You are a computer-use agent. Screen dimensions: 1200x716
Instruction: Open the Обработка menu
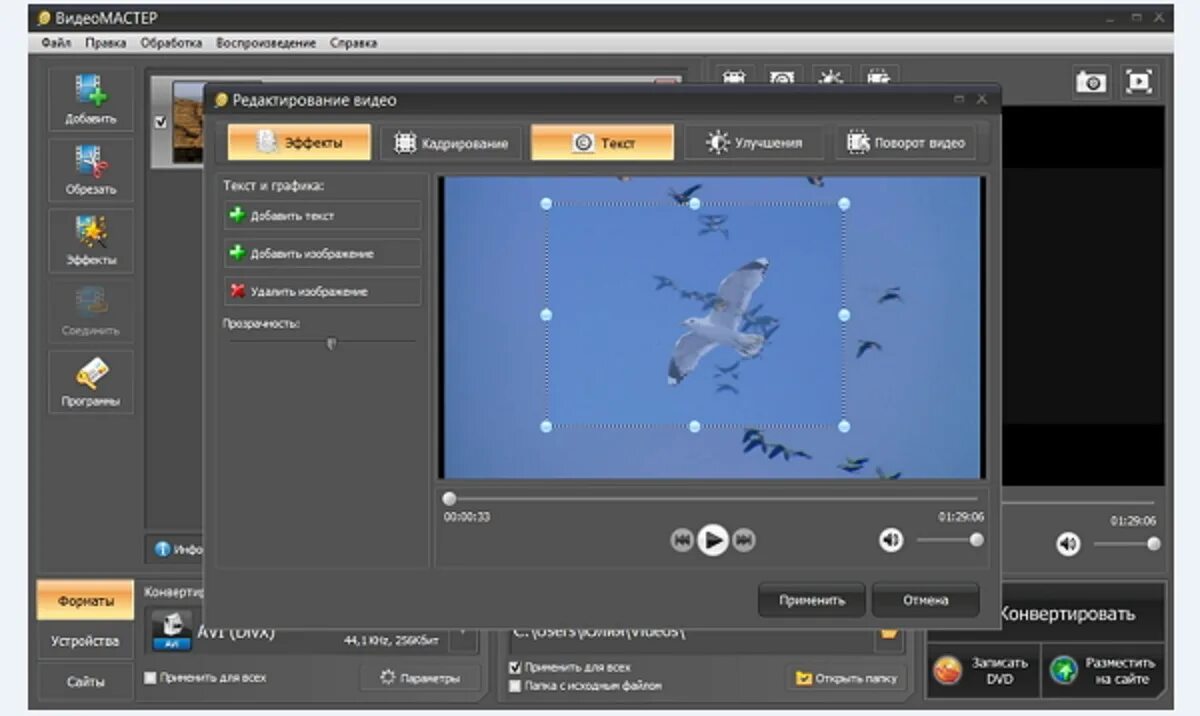171,43
